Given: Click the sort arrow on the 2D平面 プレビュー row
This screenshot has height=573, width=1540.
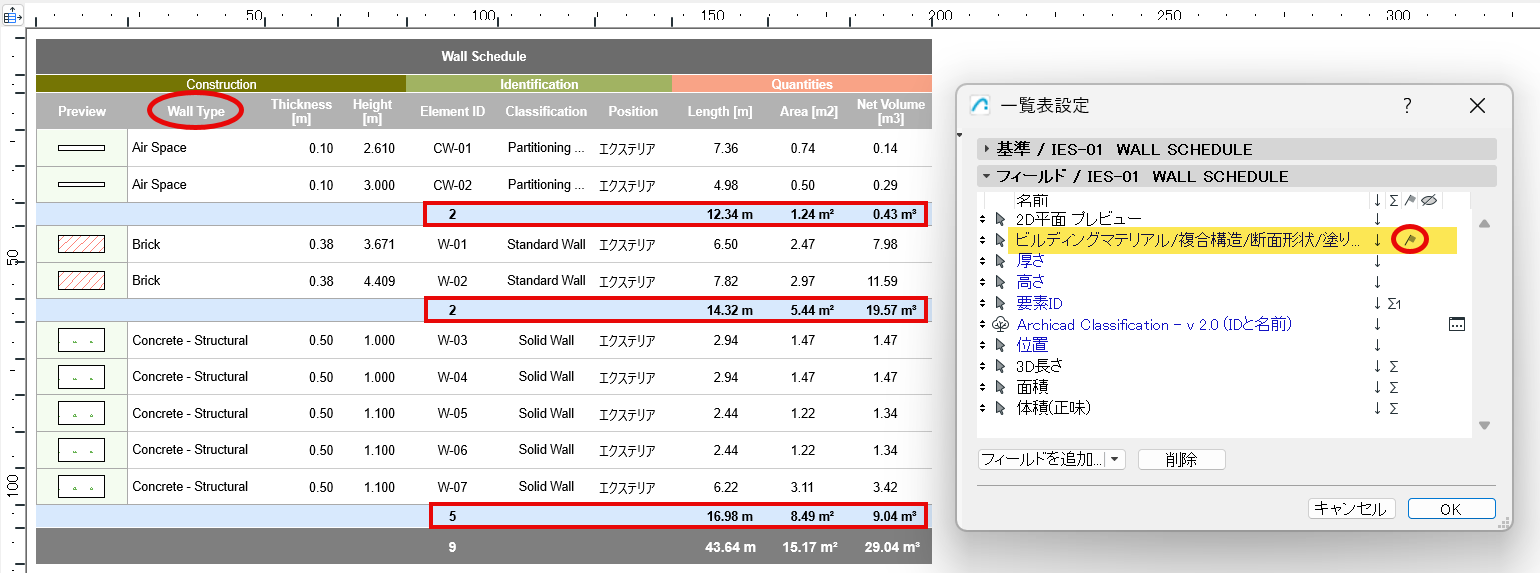Looking at the screenshot, I should [x=1377, y=219].
